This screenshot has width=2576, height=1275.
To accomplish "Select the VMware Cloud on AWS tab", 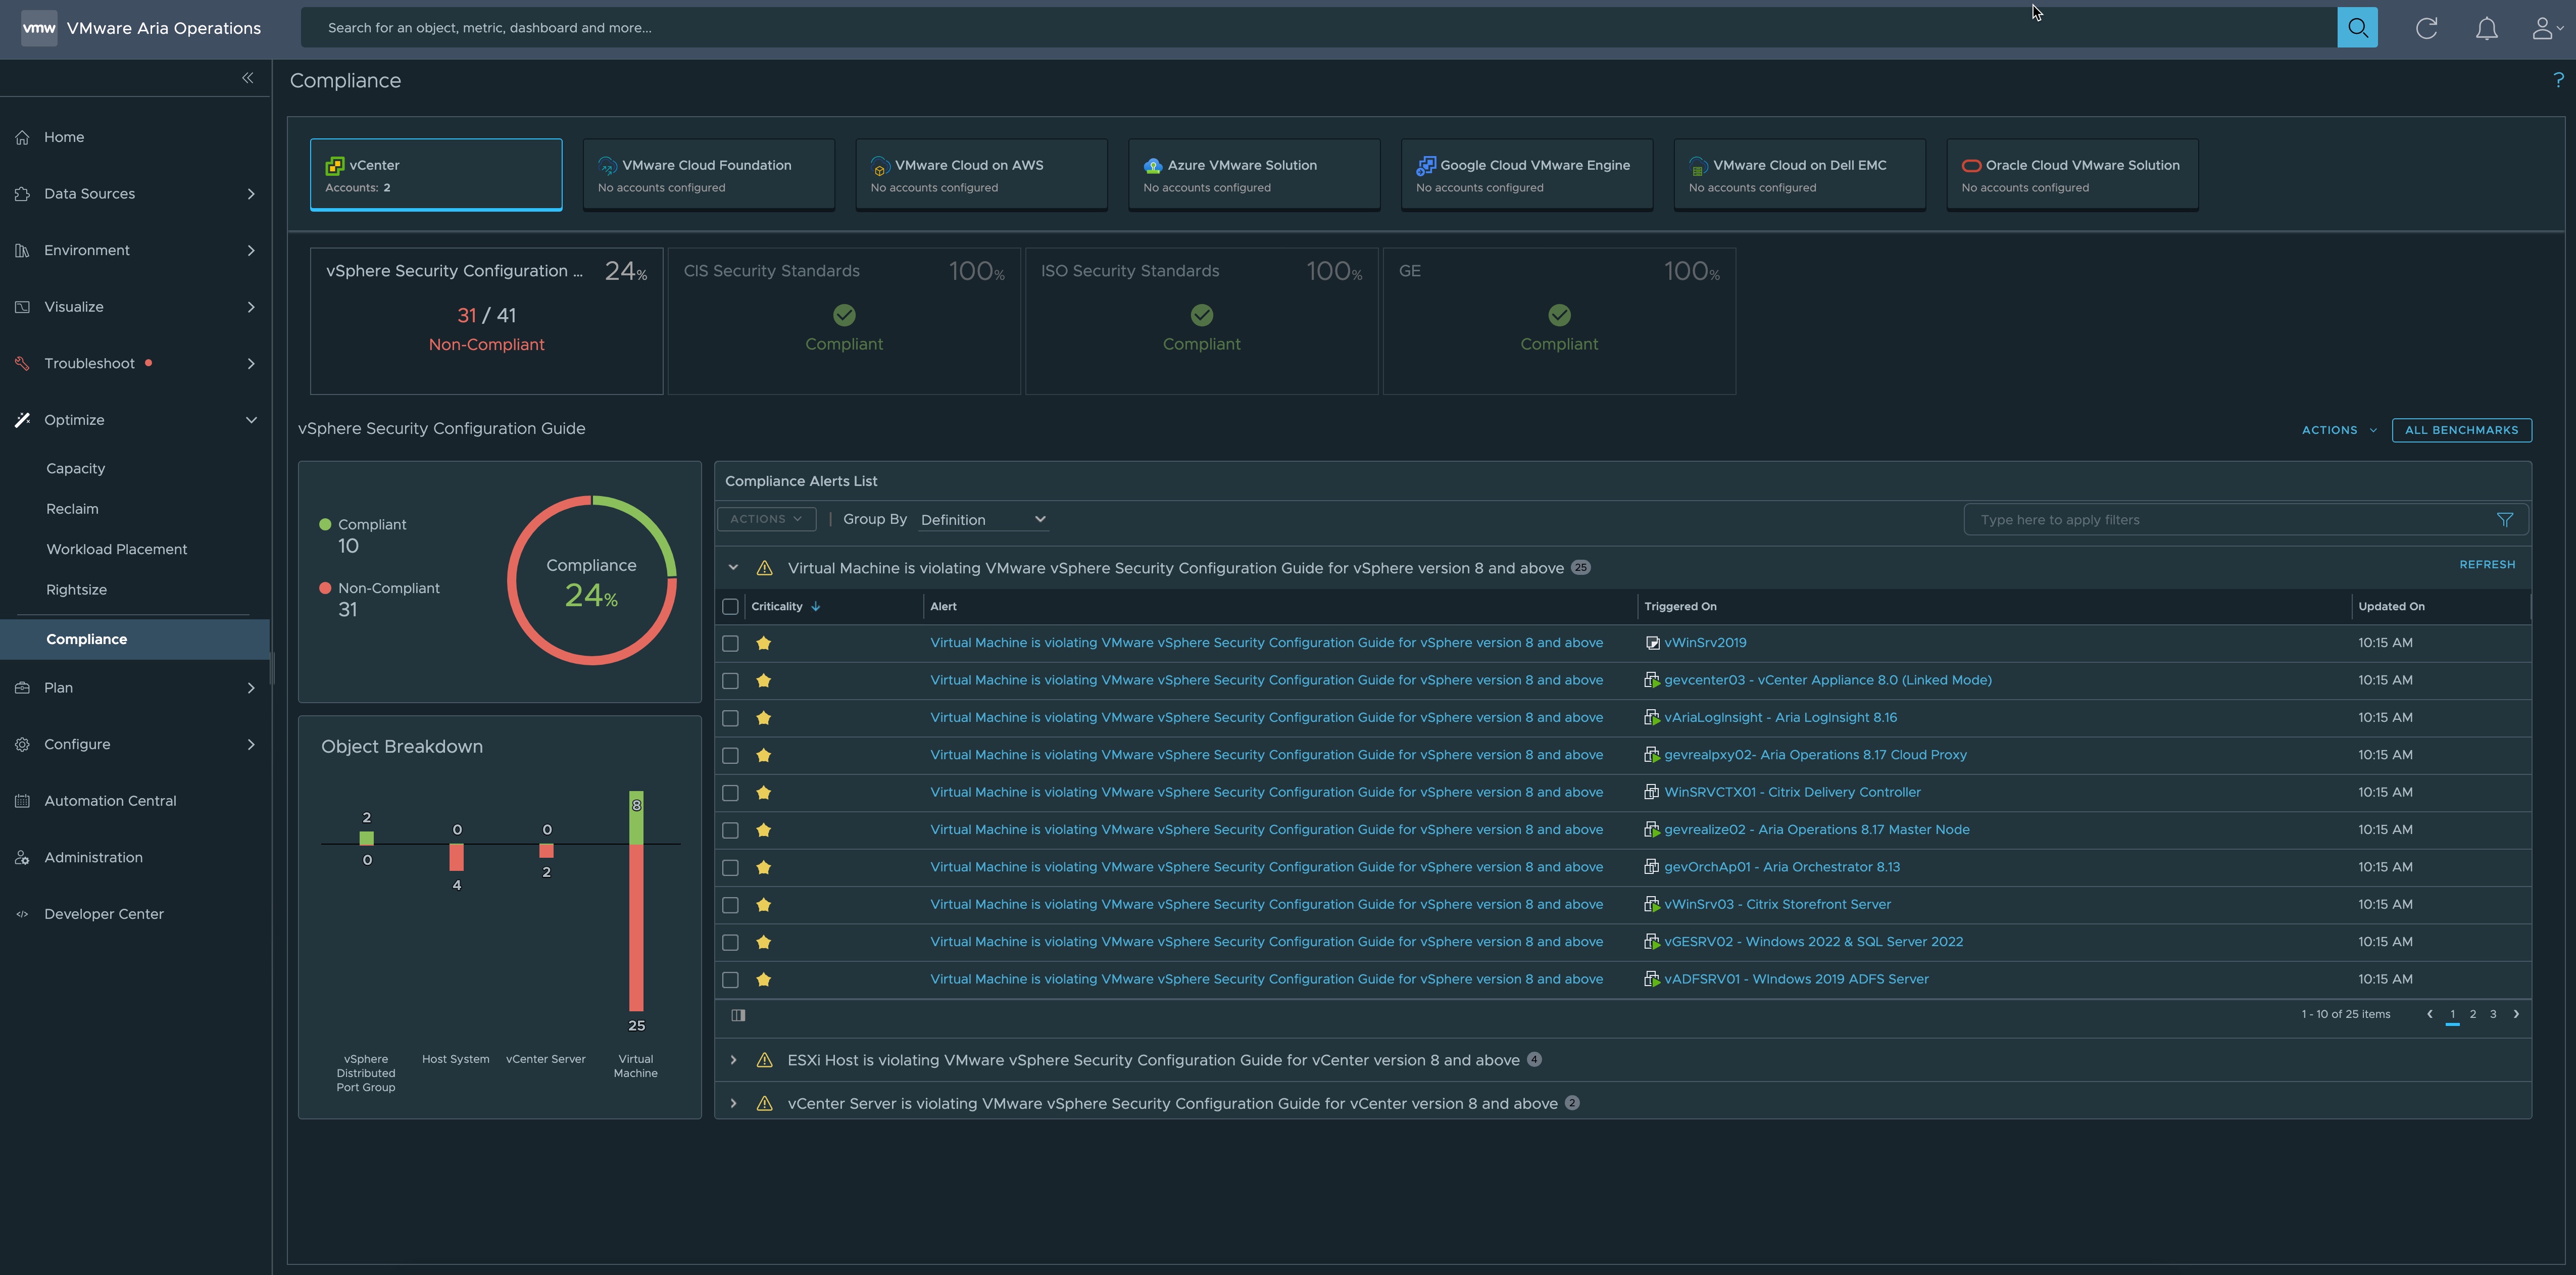I will [981, 175].
